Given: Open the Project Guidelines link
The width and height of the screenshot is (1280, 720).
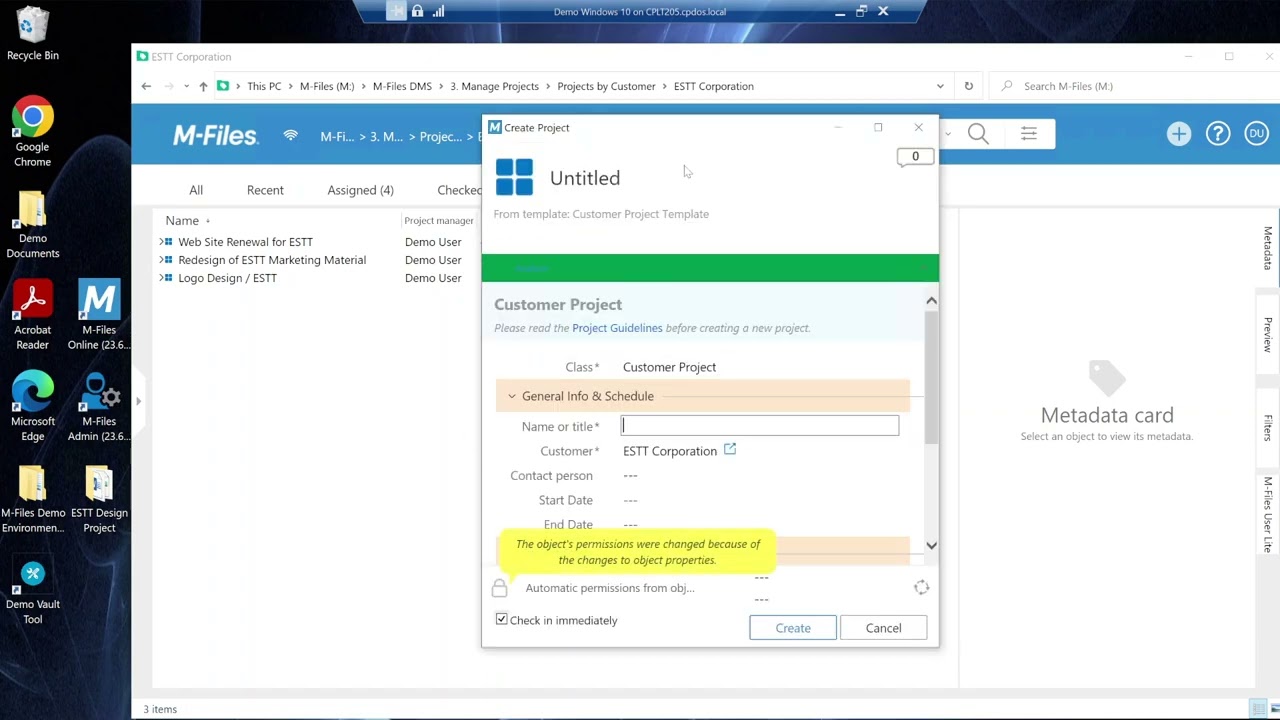Looking at the screenshot, I should click(x=617, y=328).
